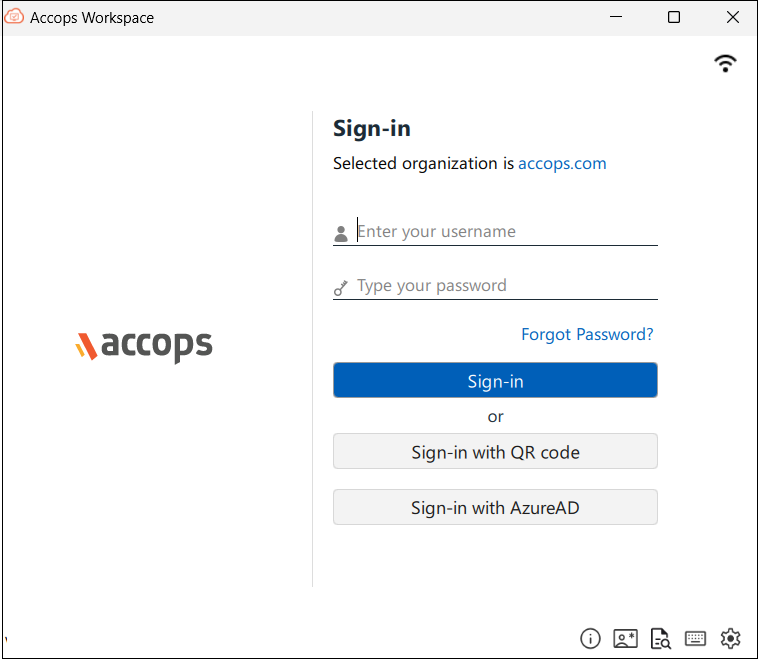Choose Sign-in with AzureAD

click(495, 507)
